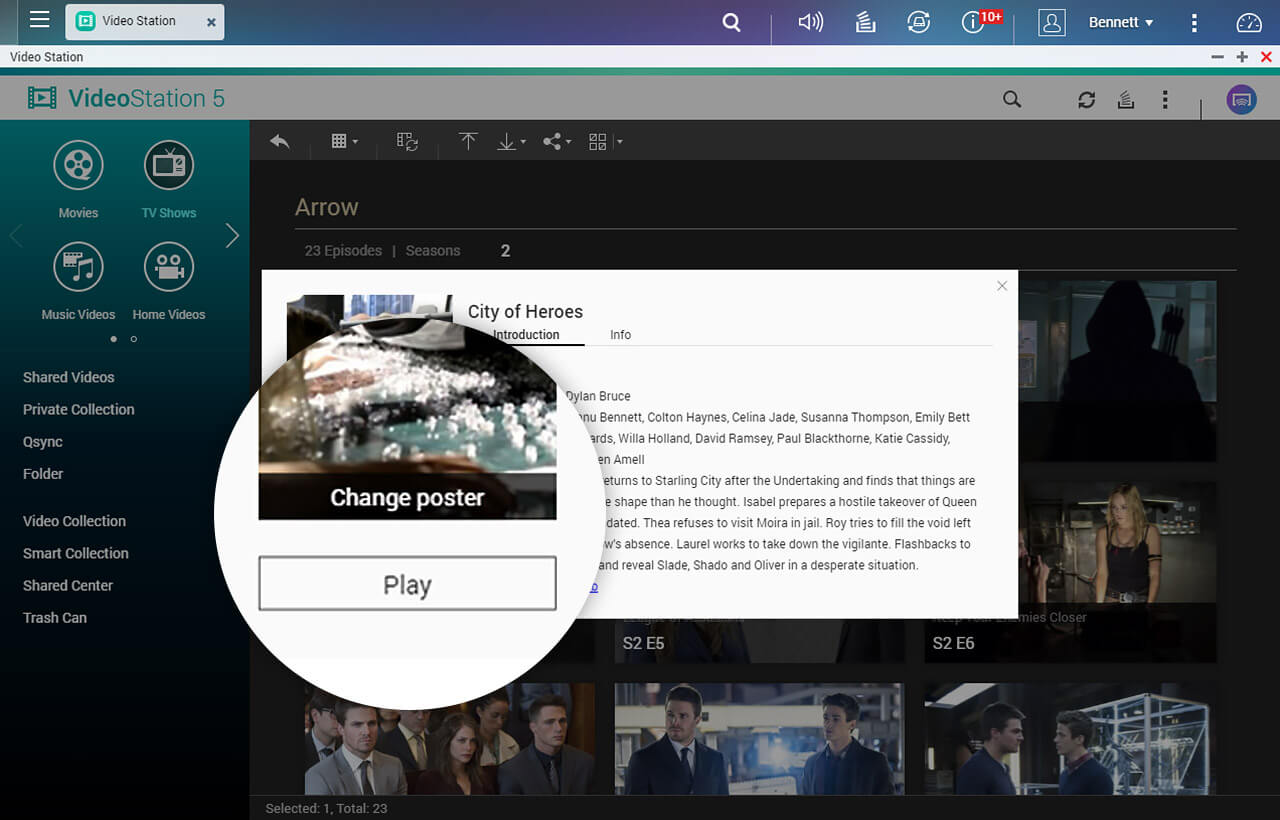Select the Music Videos category

(x=78, y=281)
